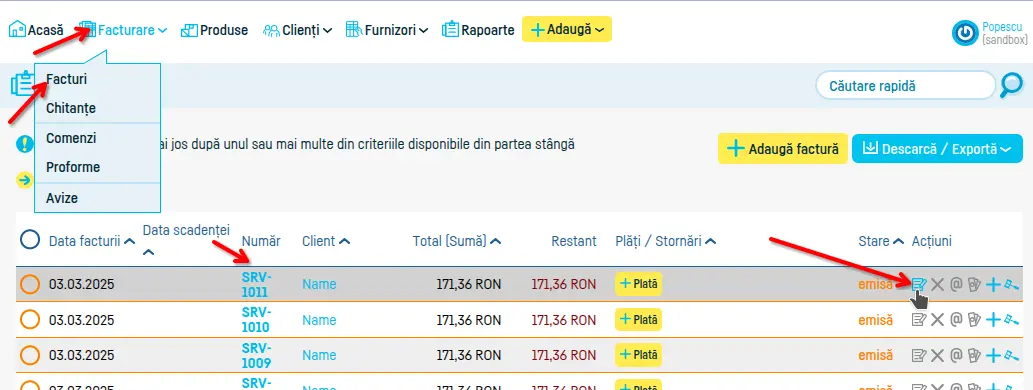Click the yellow arrow circle icon

tap(24, 180)
